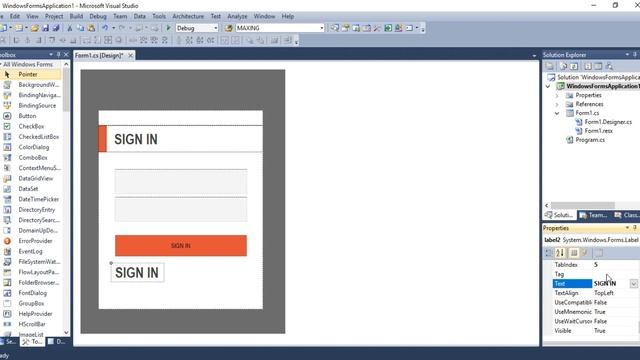Expand the Properties node in Solution Explorer

(557, 96)
